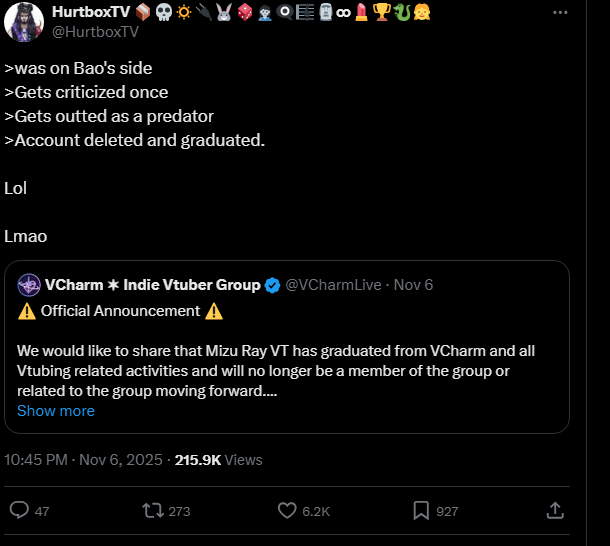Click the 6.2K likes count

(315, 511)
